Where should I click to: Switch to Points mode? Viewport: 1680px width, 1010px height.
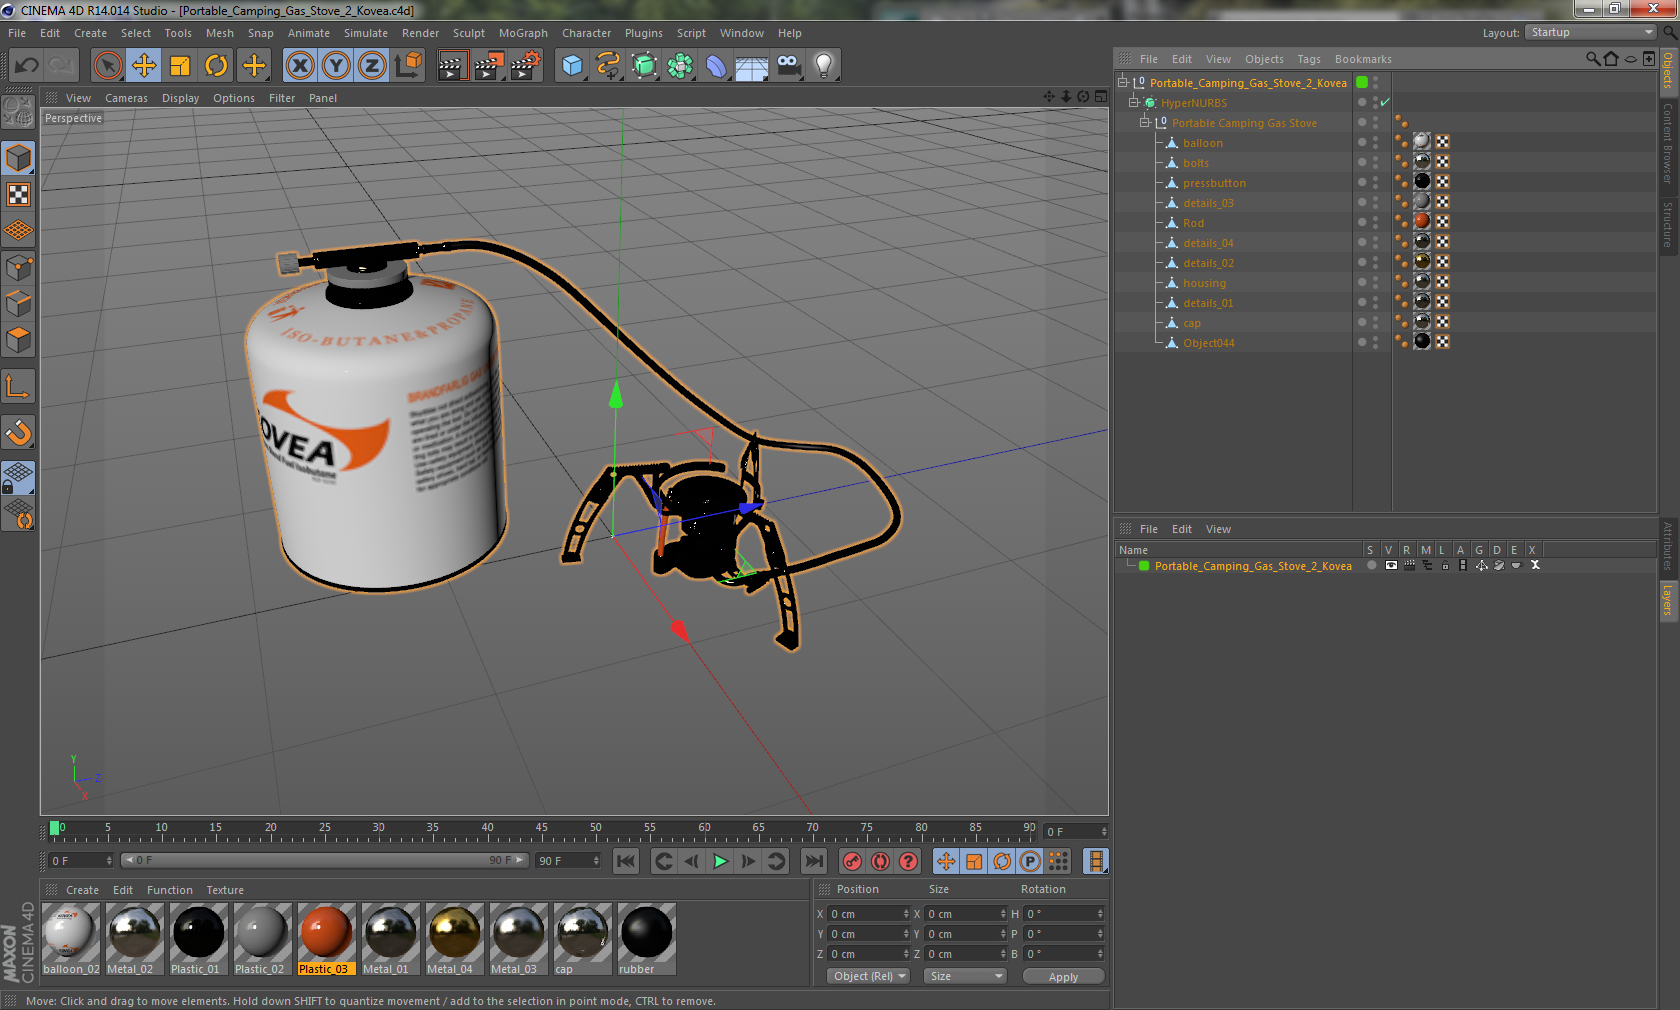point(18,267)
